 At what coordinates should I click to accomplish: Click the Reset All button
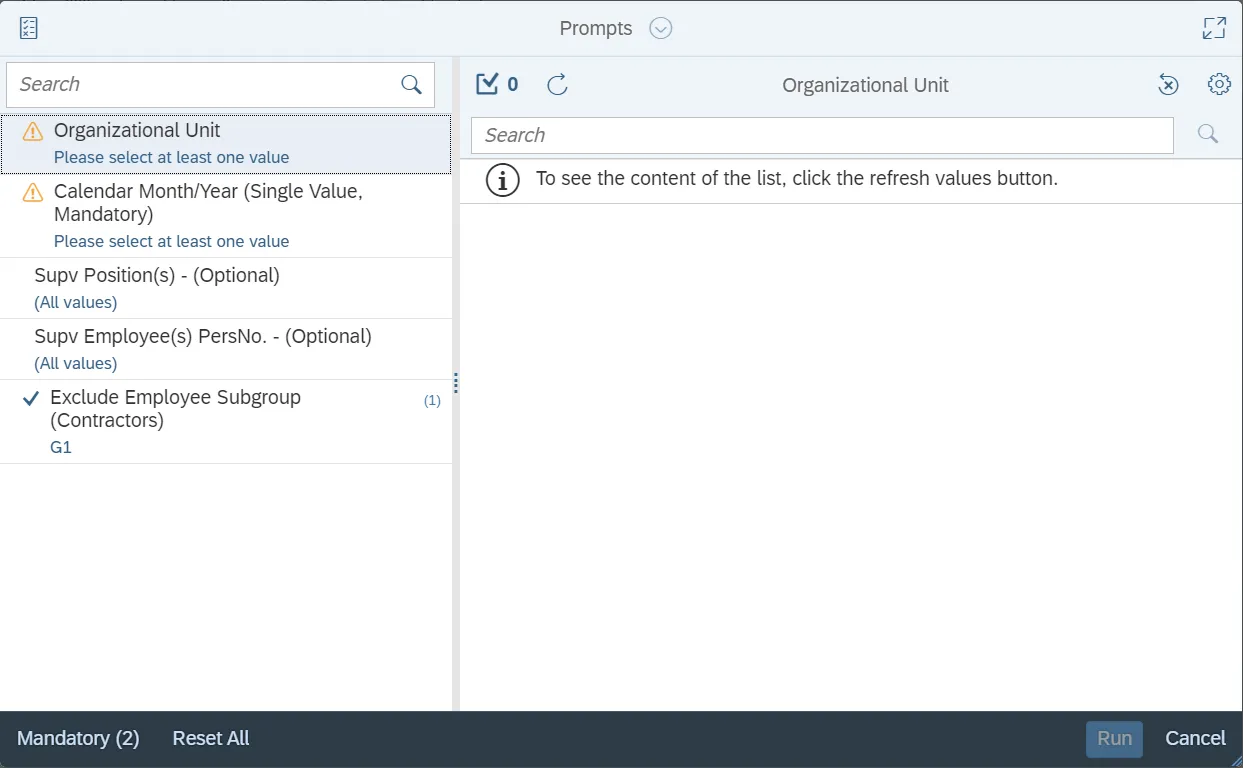211,739
